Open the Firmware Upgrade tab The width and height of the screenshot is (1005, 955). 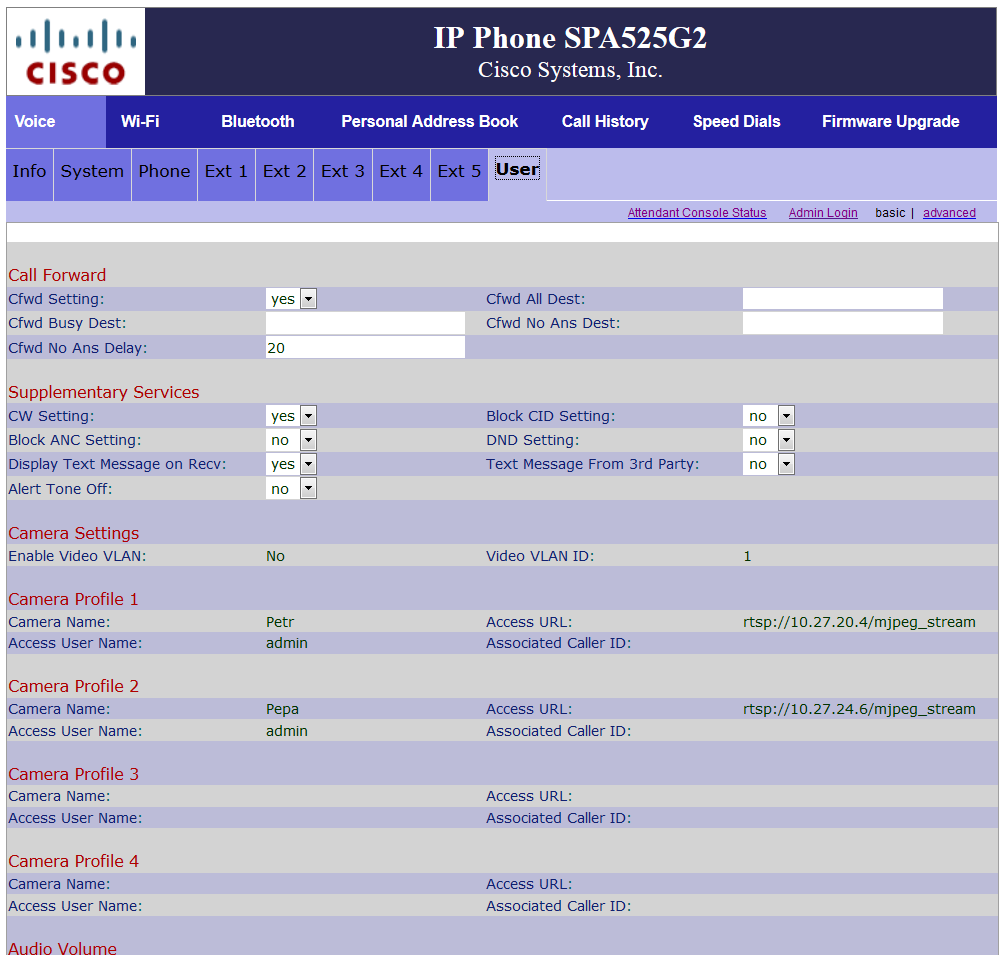890,122
